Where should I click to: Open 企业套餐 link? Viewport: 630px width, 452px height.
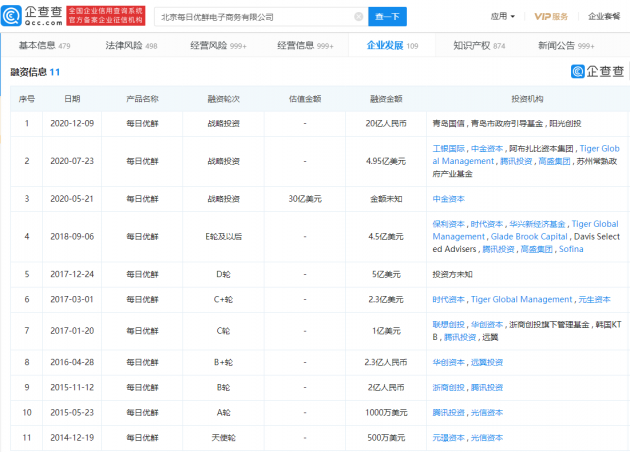(x=604, y=16)
